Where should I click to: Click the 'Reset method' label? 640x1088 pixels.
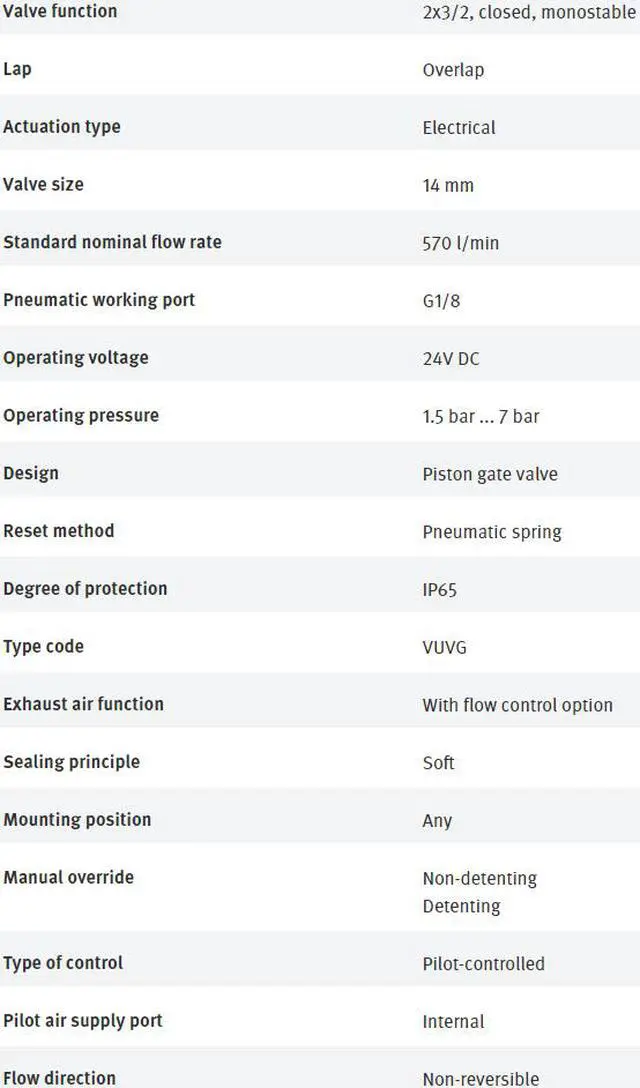tap(59, 531)
